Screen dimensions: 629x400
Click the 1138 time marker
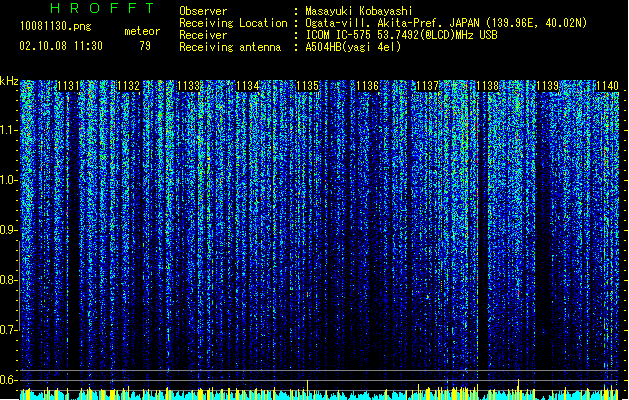pyautogui.click(x=487, y=86)
